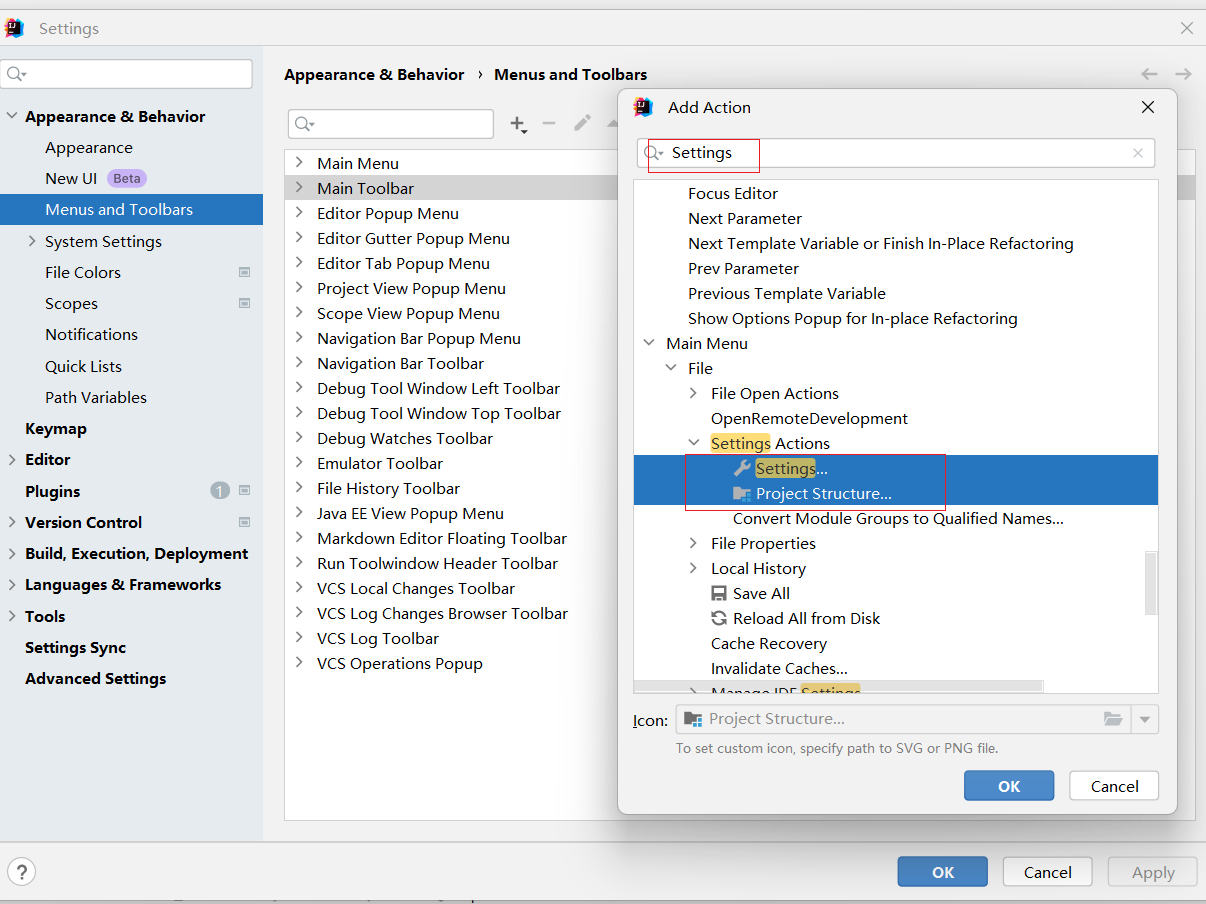Select the Edit action pencil icon
The height and width of the screenshot is (904, 1206).
pyautogui.click(x=582, y=124)
